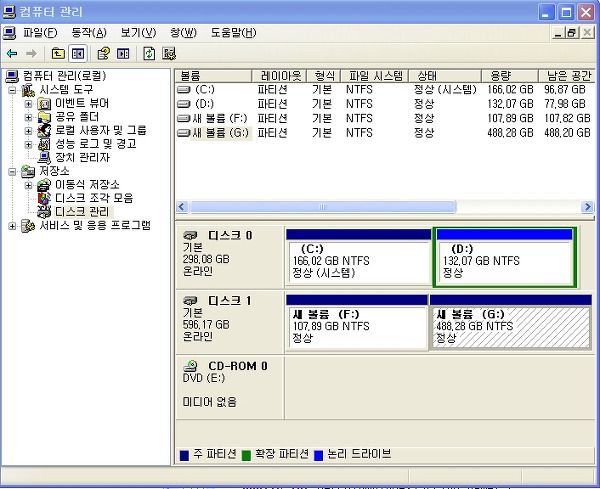Image resolution: width=600 pixels, height=489 pixels.
Task: Expand the 이벤트 뷰어 node
Action: (x=28, y=104)
